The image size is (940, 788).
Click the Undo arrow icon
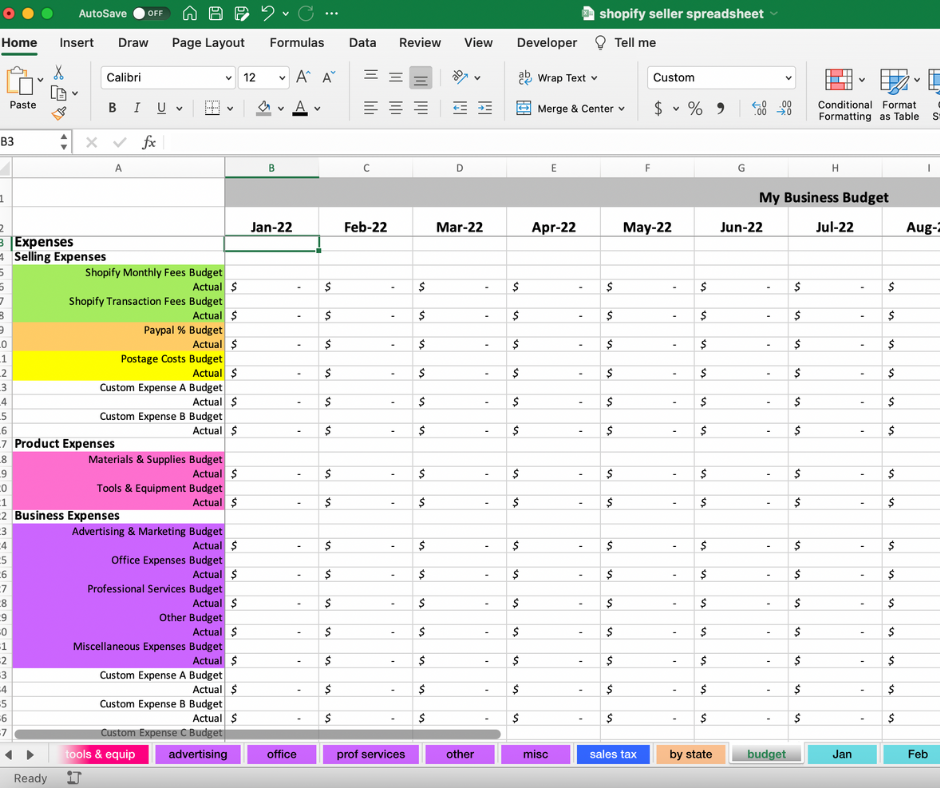(x=267, y=14)
